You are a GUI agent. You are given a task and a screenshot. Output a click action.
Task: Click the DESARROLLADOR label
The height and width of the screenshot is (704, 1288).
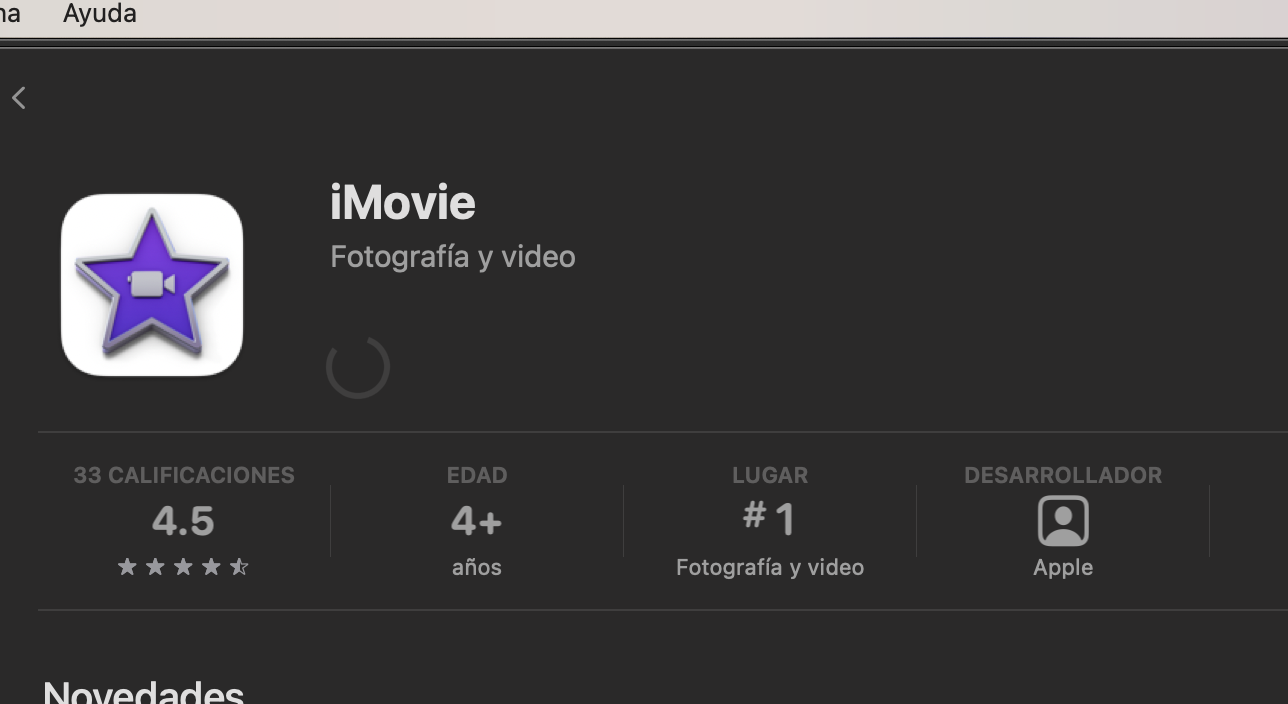click(1063, 475)
